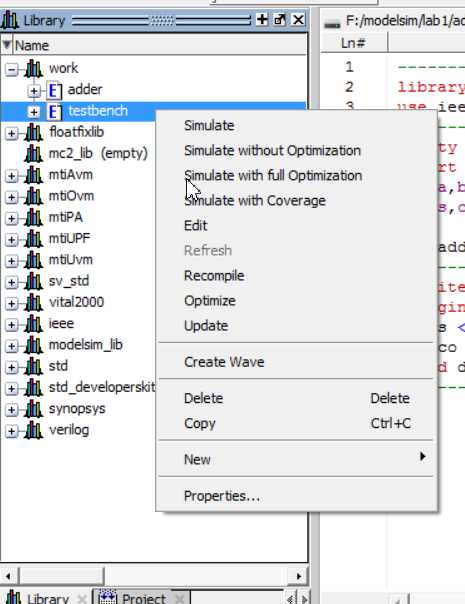The height and width of the screenshot is (604, 465).
Task: Choose Simulate with full Optimization
Action: click(297, 176)
